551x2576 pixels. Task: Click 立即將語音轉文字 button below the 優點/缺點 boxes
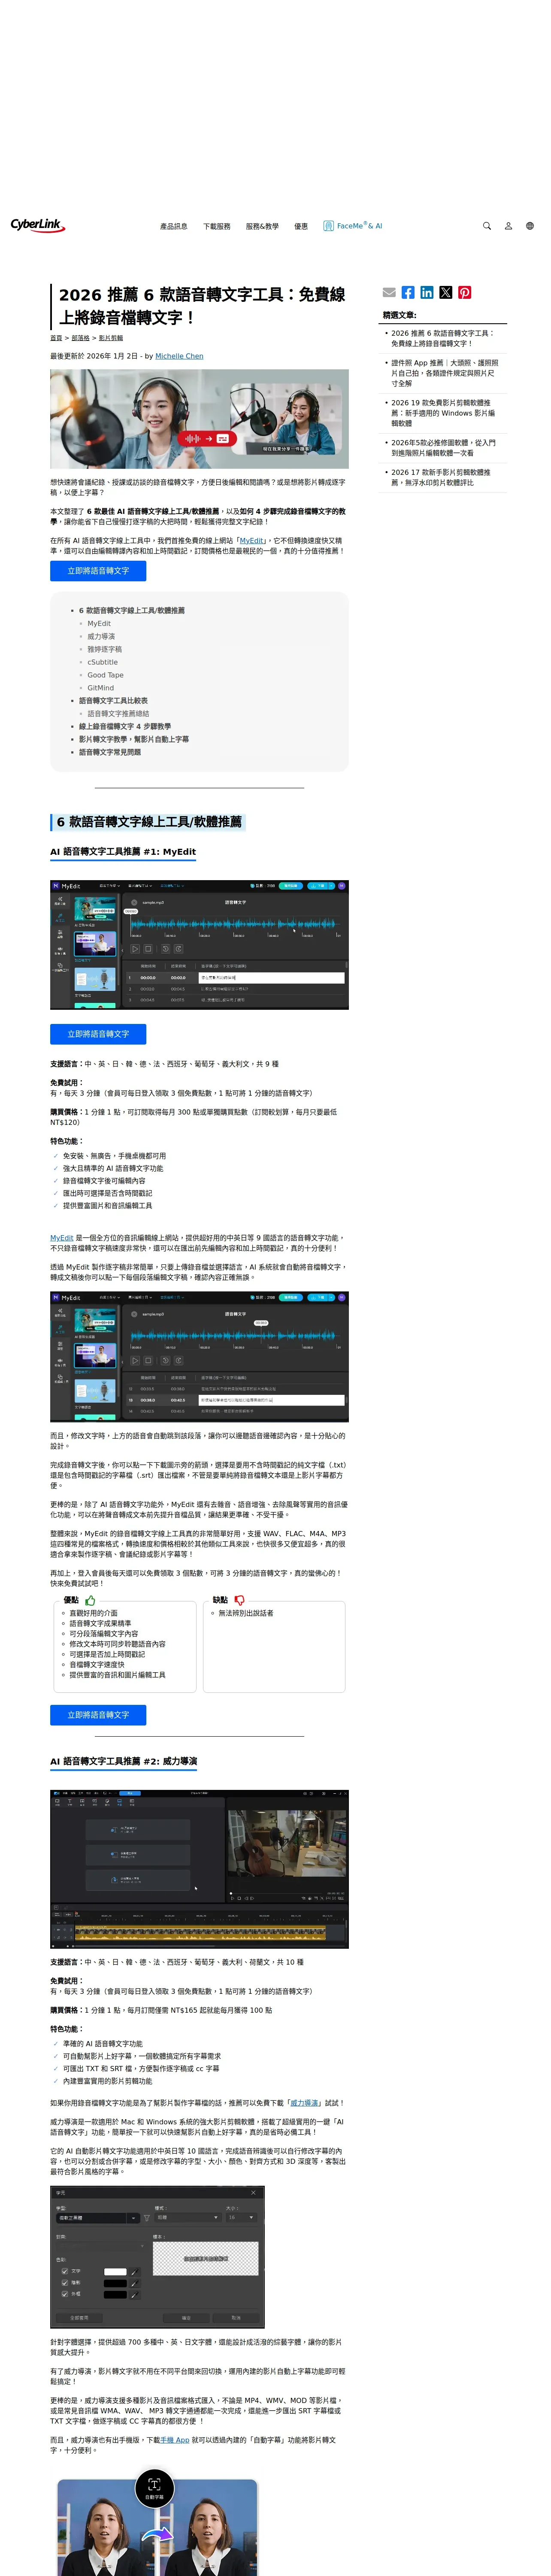pyautogui.click(x=98, y=1715)
